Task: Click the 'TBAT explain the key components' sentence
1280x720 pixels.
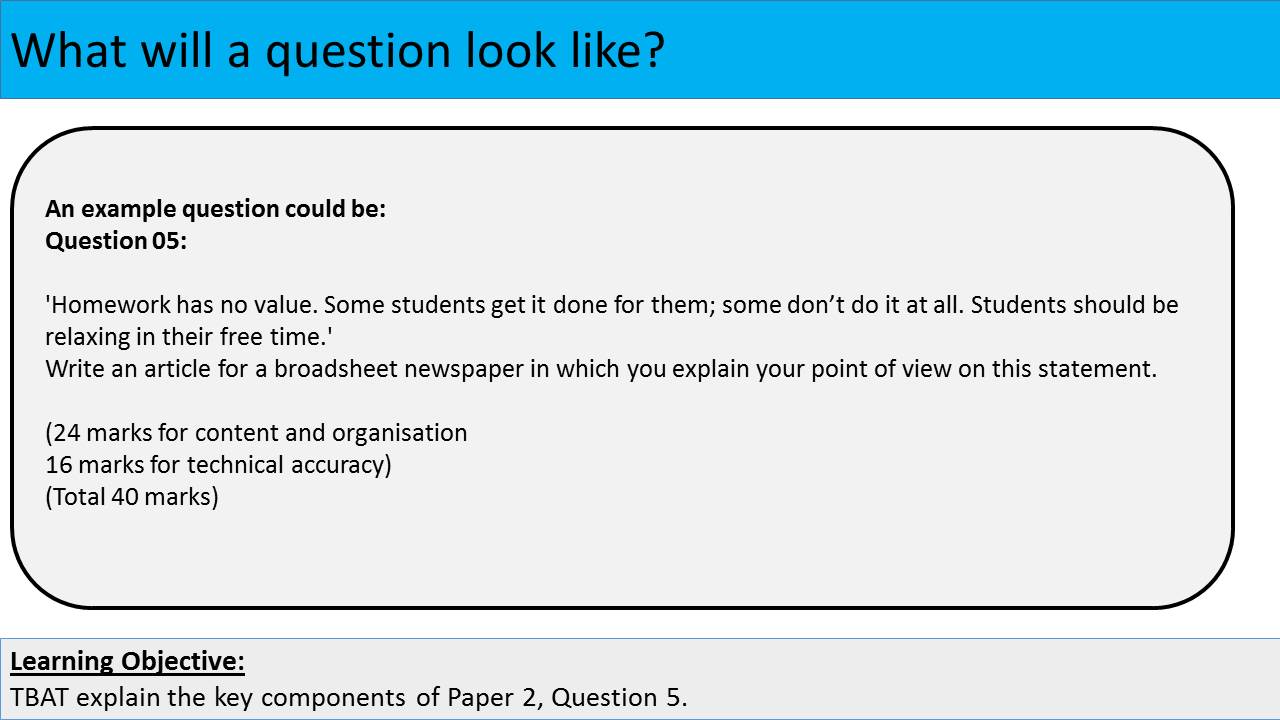Action: pyautogui.click(x=212, y=697)
